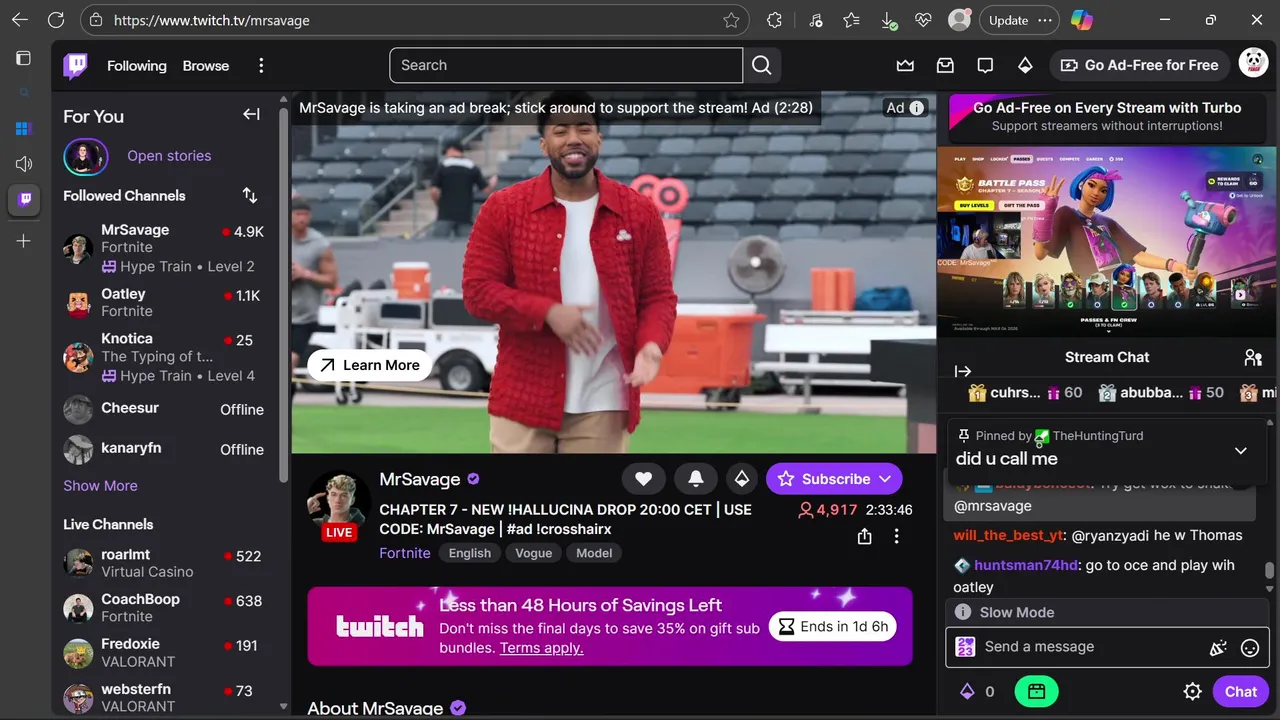The image size is (1280, 720).
Task: Collapse the stream chat panel
Action: (x=963, y=371)
